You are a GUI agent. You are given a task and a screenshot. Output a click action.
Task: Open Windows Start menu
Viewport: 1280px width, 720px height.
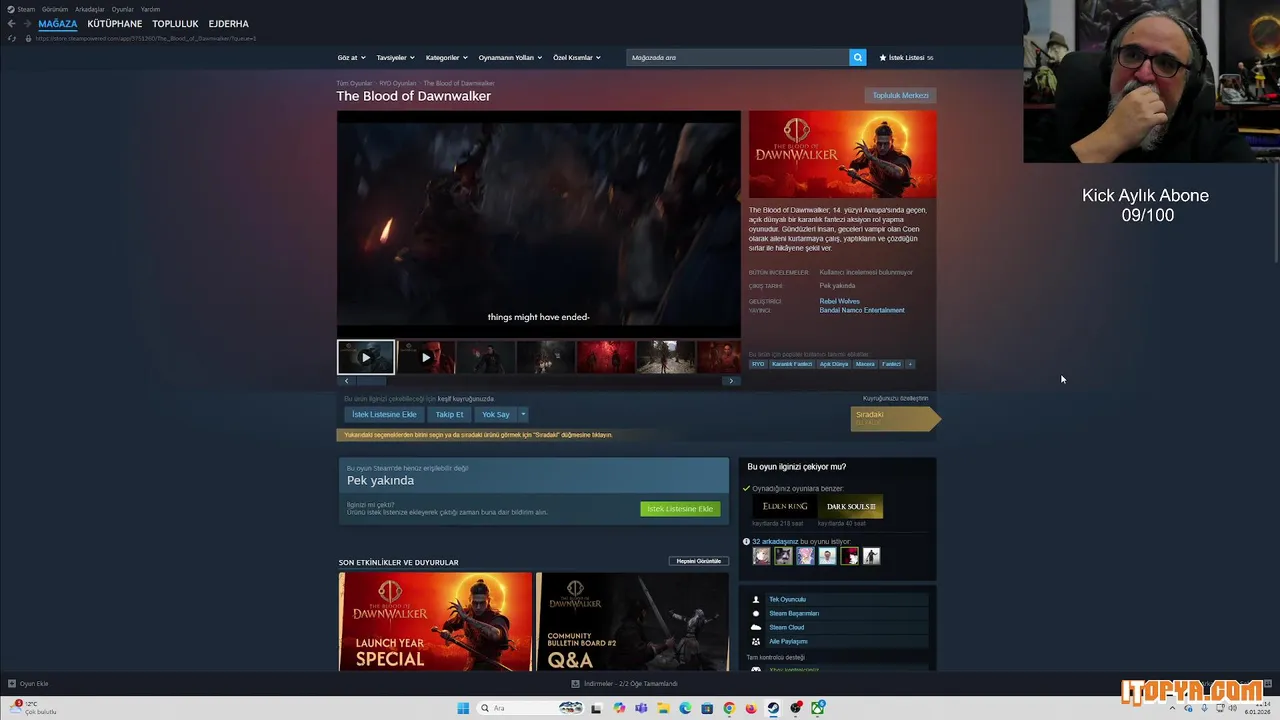tap(463, 708)
